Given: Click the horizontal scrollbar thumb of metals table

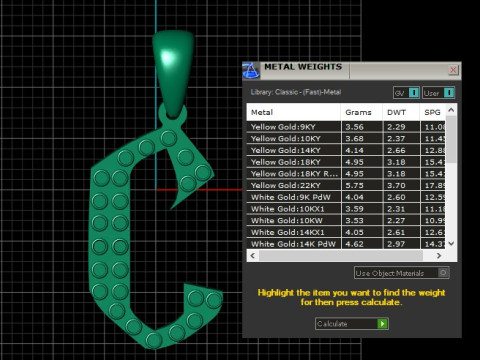Looking at the screenshot, I should (x=341, y=256).
